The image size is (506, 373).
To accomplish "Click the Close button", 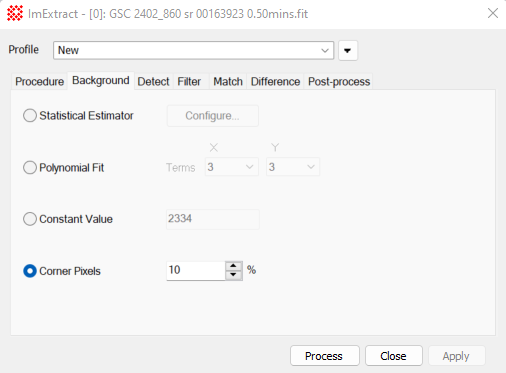I will click(394, 356).
